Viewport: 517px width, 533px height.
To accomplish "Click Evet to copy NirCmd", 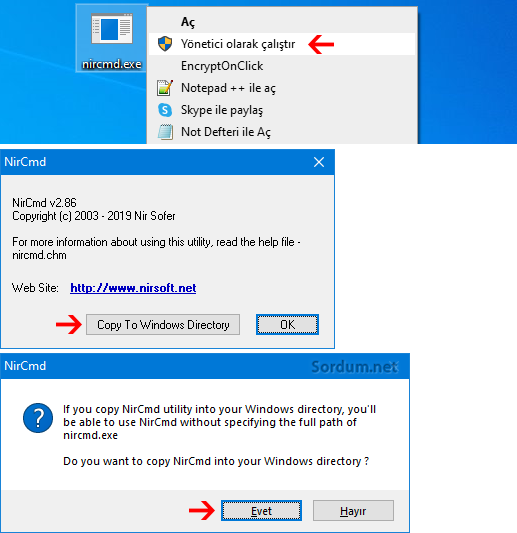I will [261, 511].
